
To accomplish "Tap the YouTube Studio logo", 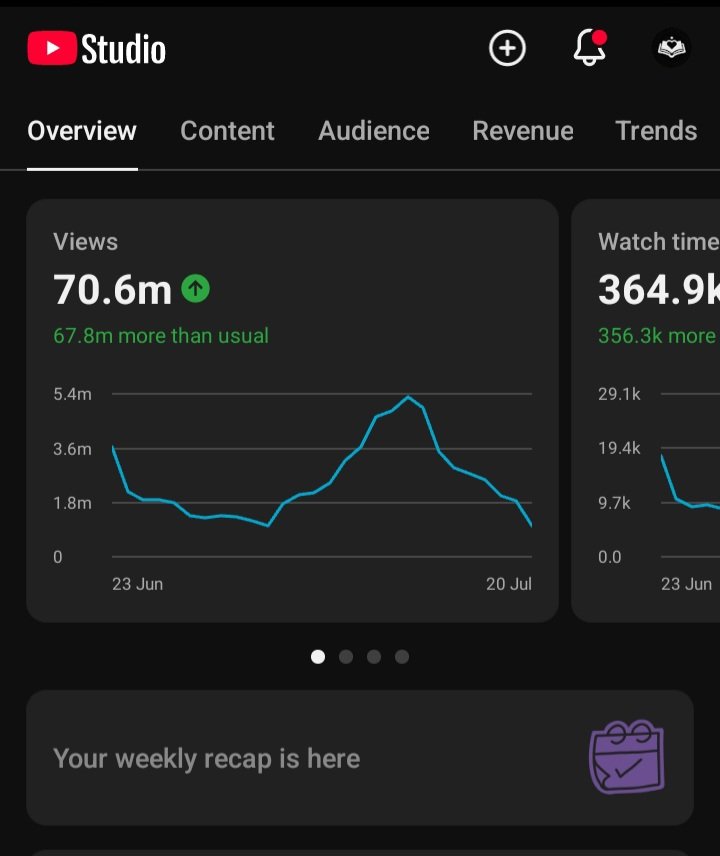I will click(x=97, y=49).
